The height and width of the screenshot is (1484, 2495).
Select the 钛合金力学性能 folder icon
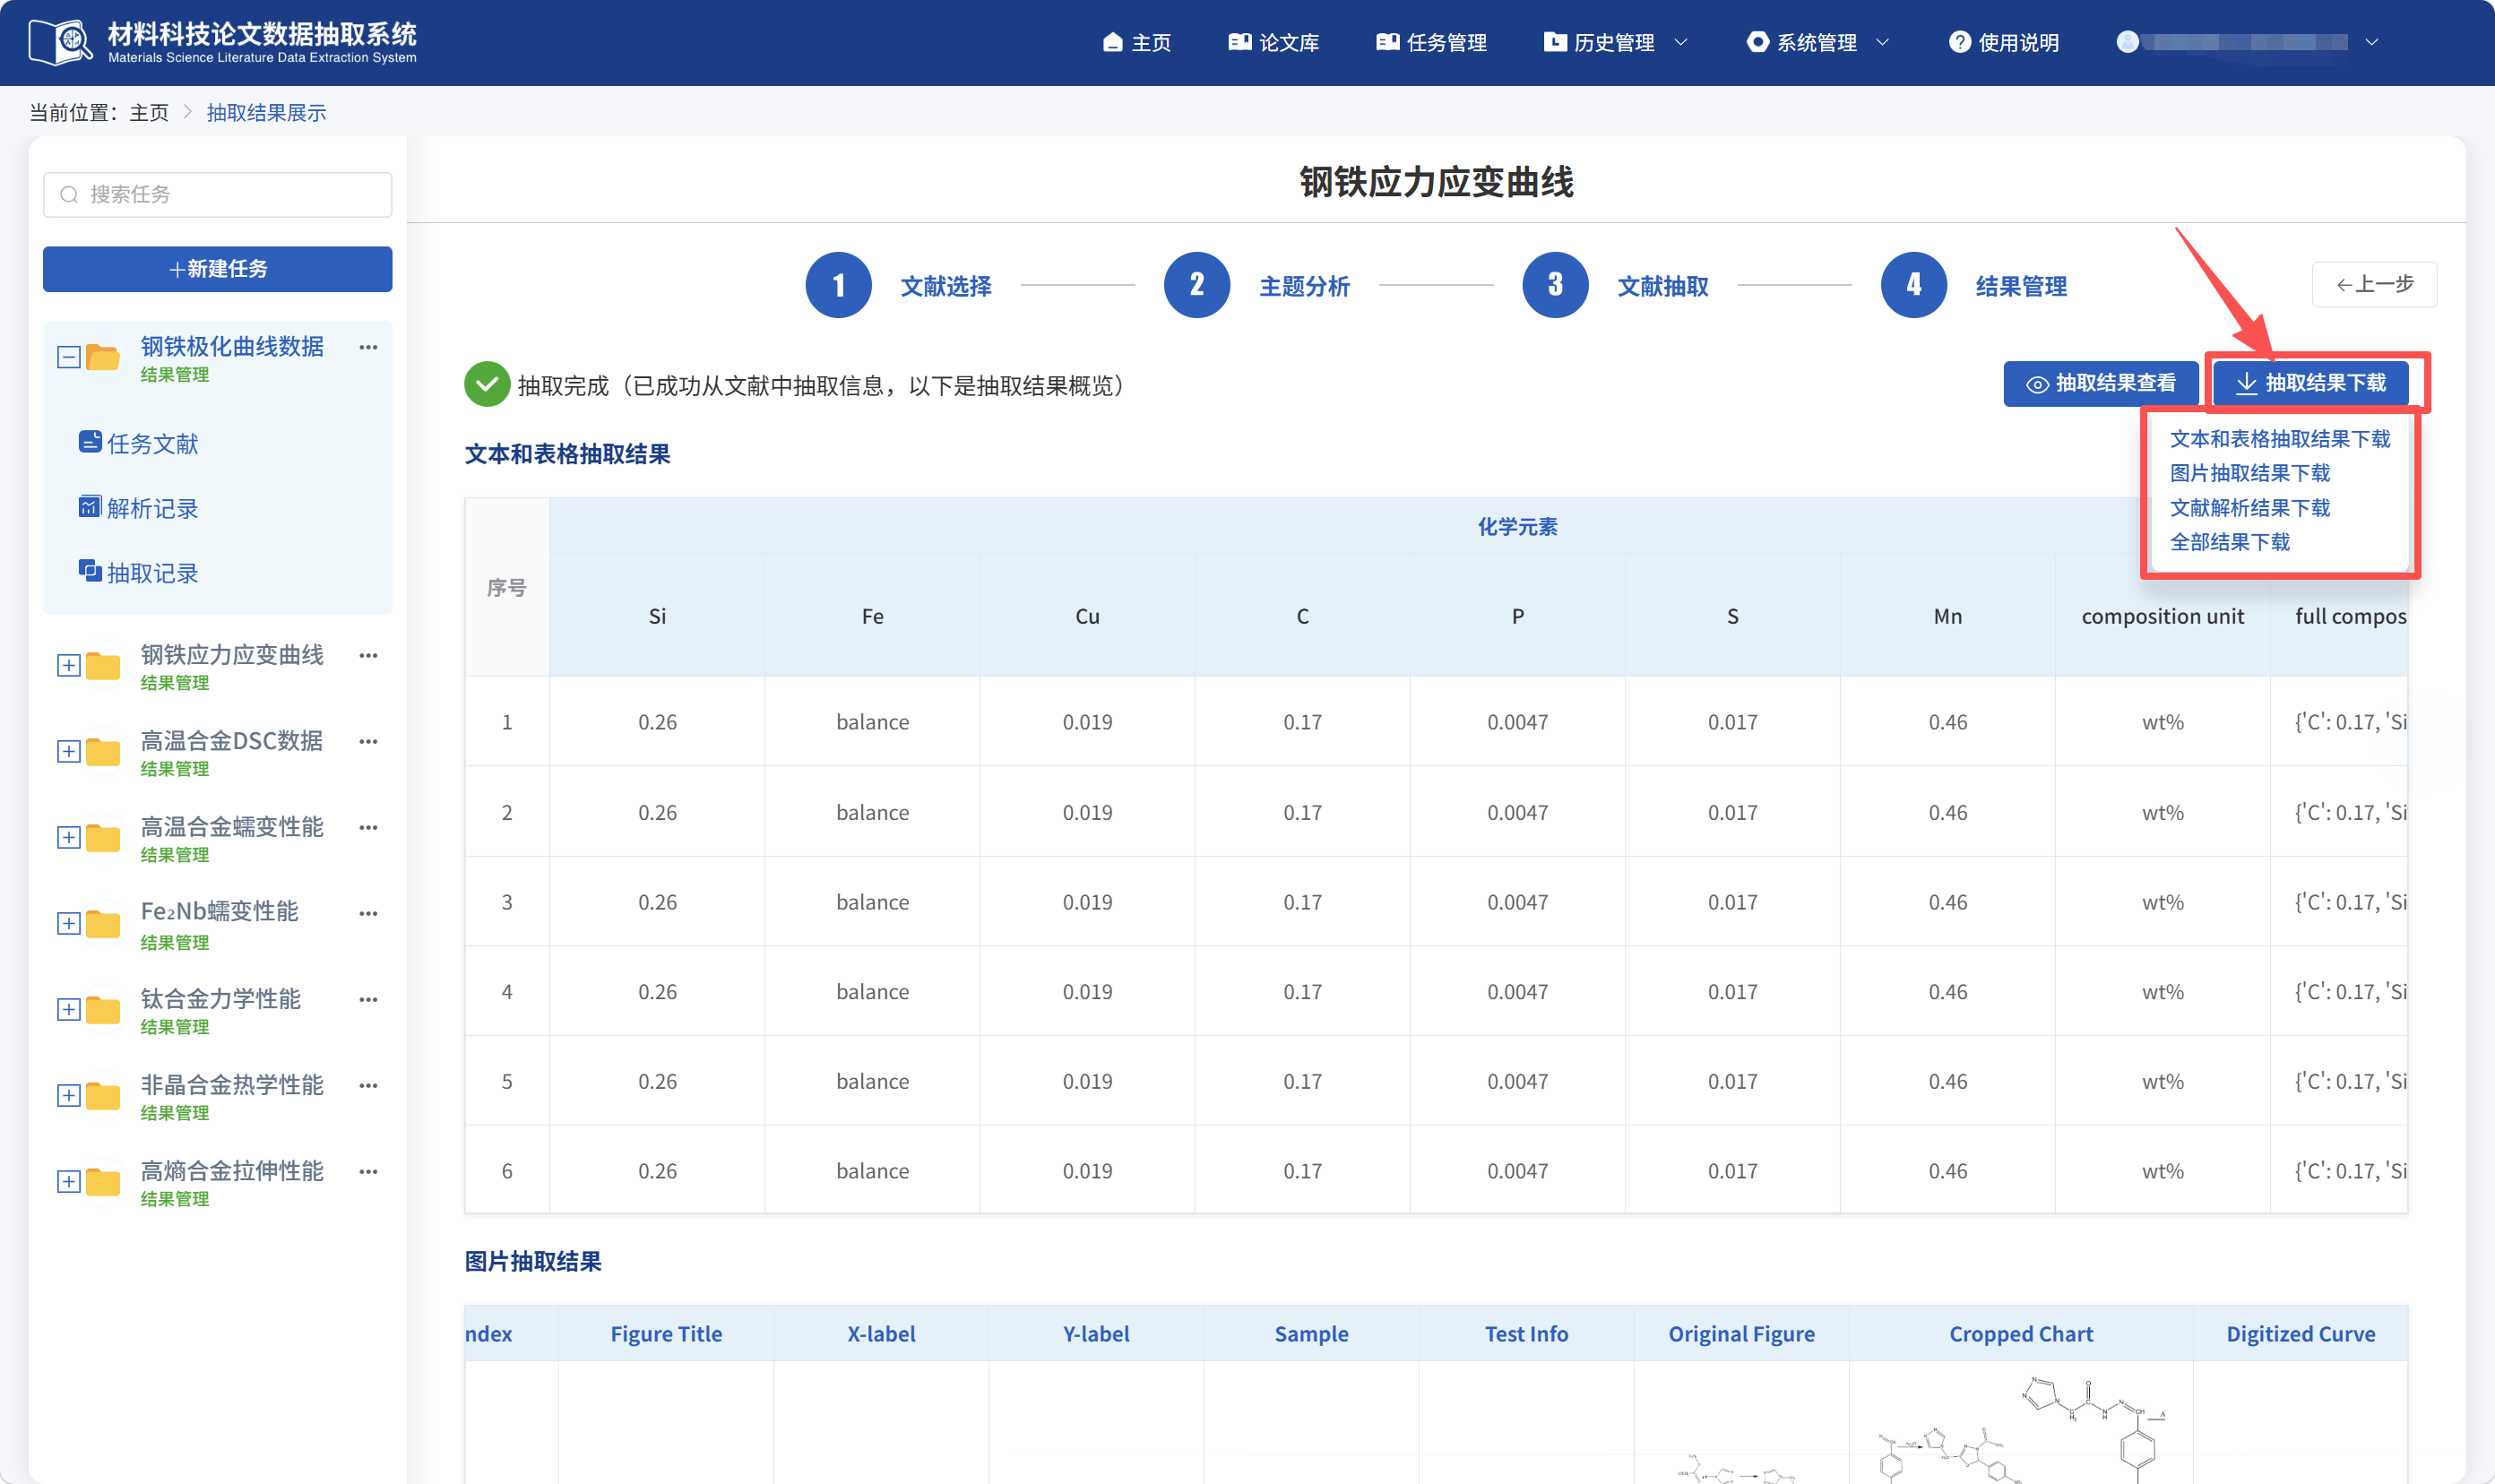(x=103, y=1009)
